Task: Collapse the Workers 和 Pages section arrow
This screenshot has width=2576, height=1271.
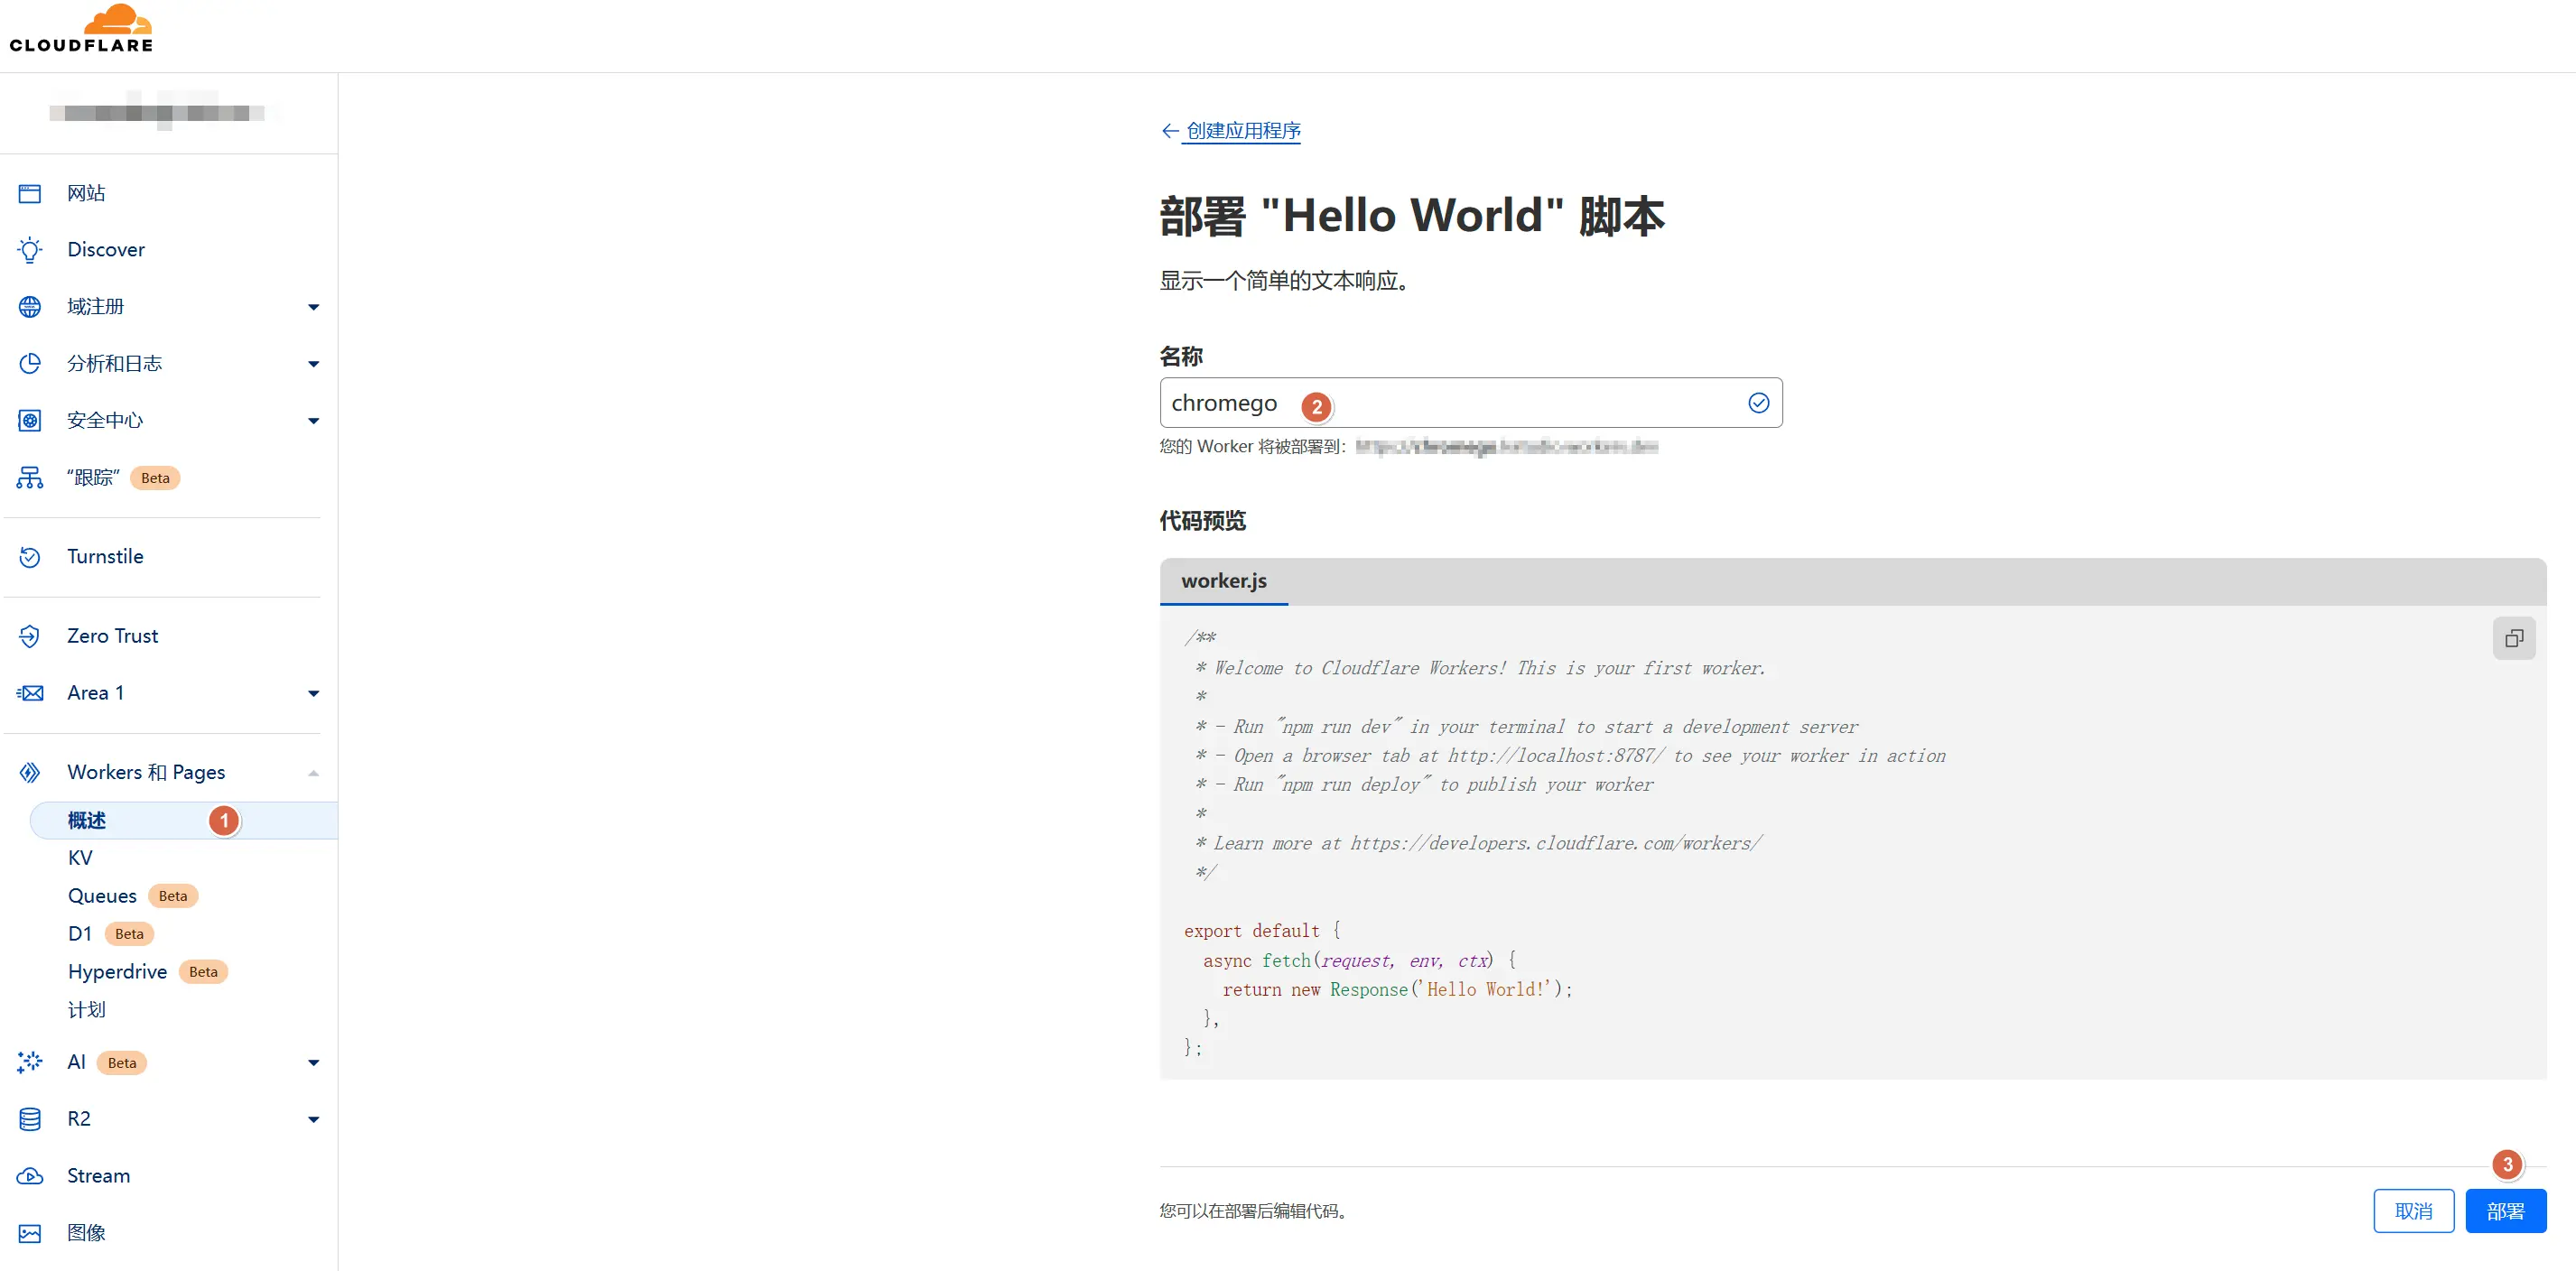Action: click(x=313, y=773)
